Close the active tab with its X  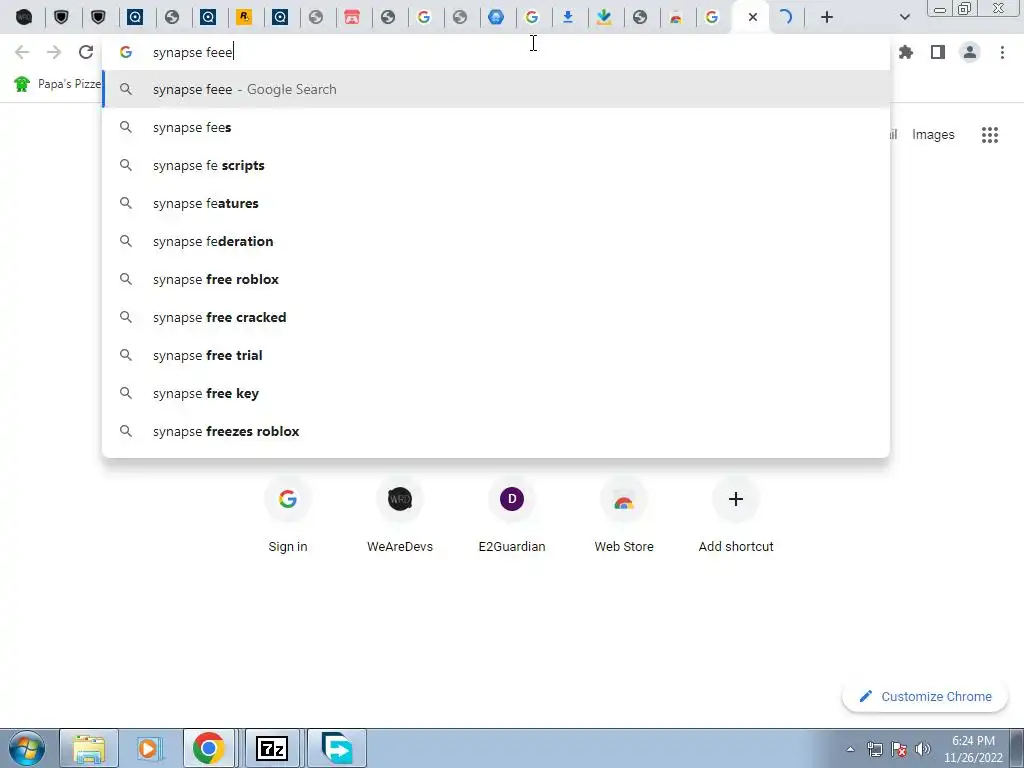tap(753, 18)
